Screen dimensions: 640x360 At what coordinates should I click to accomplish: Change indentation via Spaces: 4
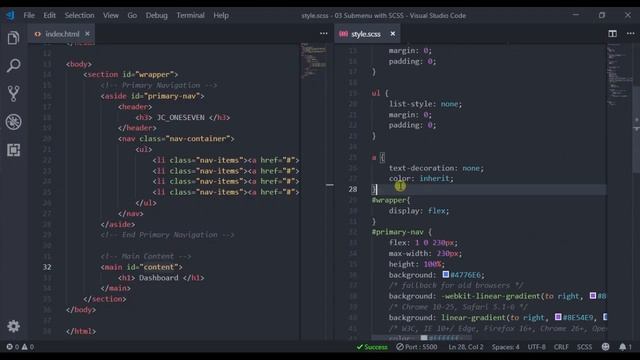[505, 347]
